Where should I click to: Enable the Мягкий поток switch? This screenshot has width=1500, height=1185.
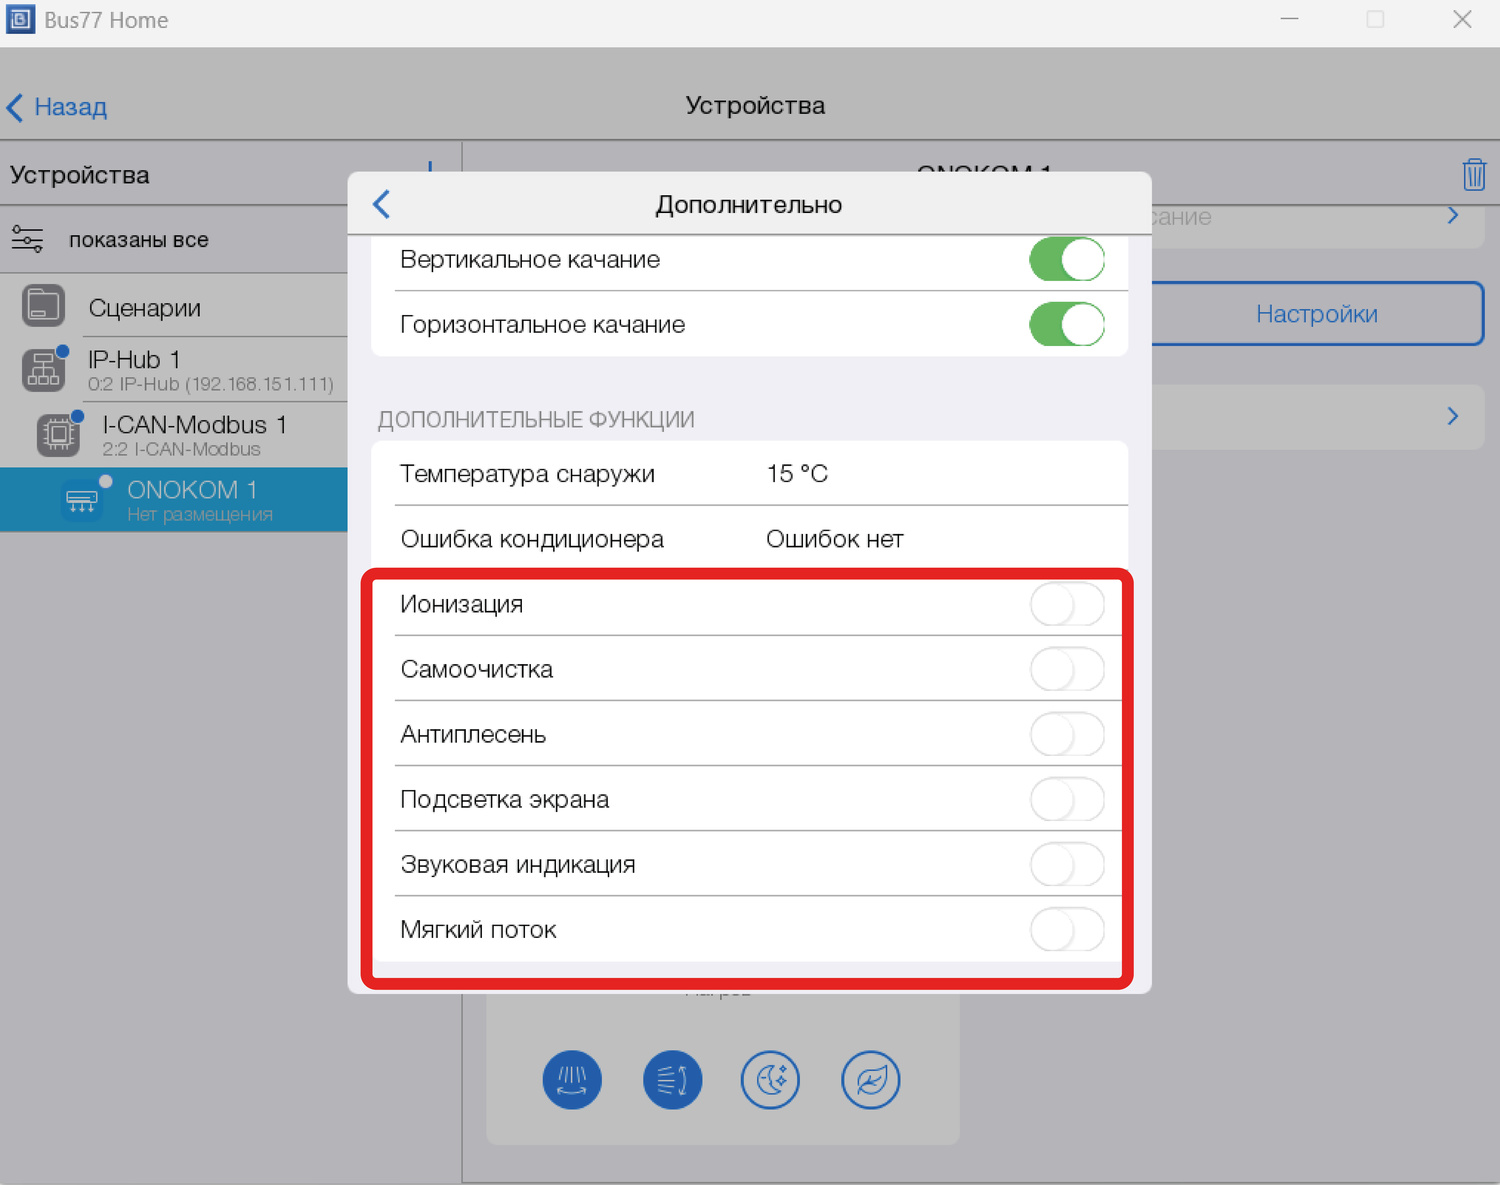tap(1066, 930)
